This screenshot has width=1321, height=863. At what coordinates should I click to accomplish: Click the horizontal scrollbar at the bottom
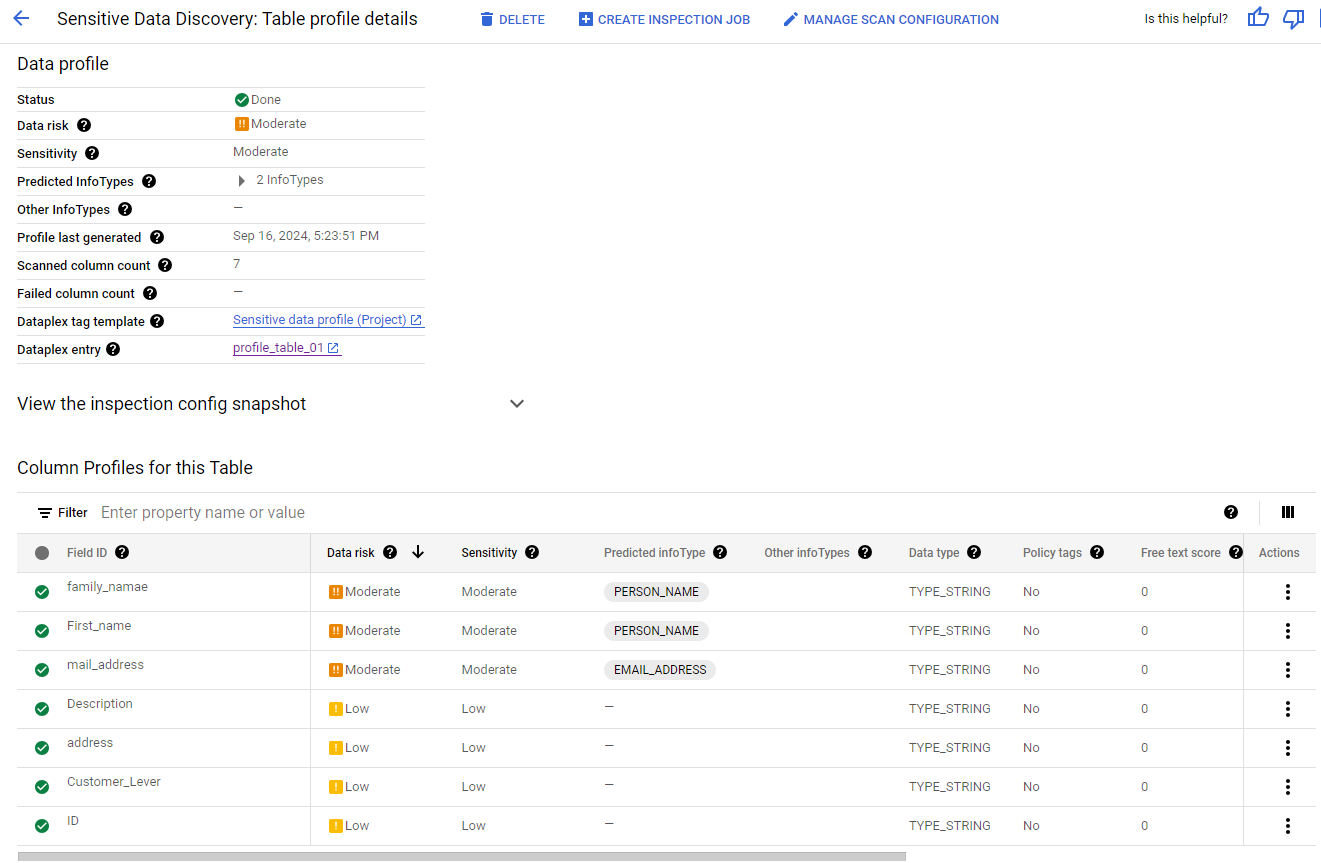(x=462, y=857)
